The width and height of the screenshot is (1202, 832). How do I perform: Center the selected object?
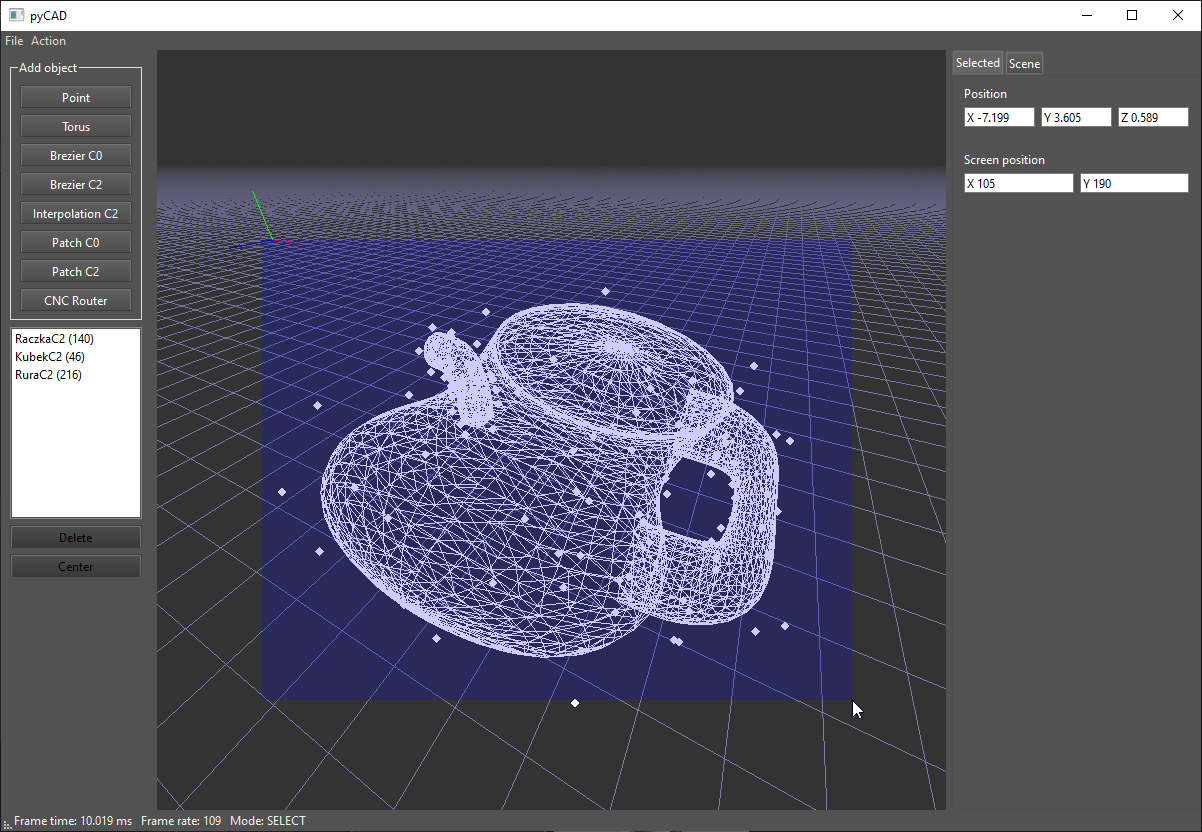75,566
